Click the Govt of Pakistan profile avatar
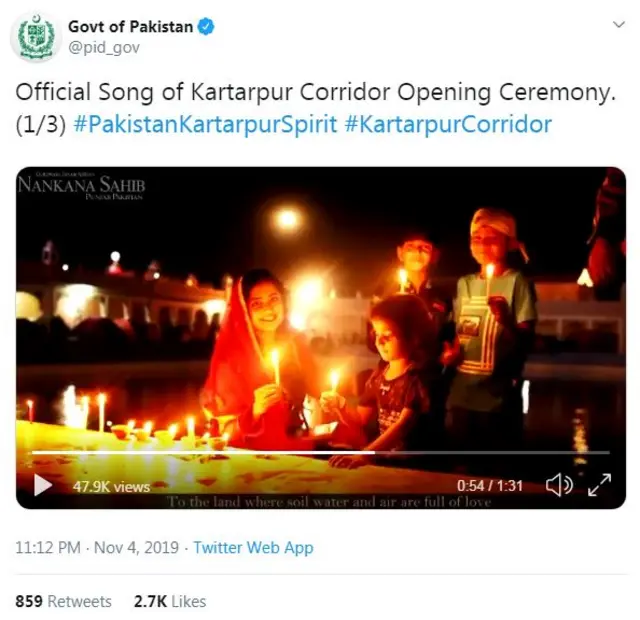This screenshot has height=620, width=640. [x=36, y=37]
